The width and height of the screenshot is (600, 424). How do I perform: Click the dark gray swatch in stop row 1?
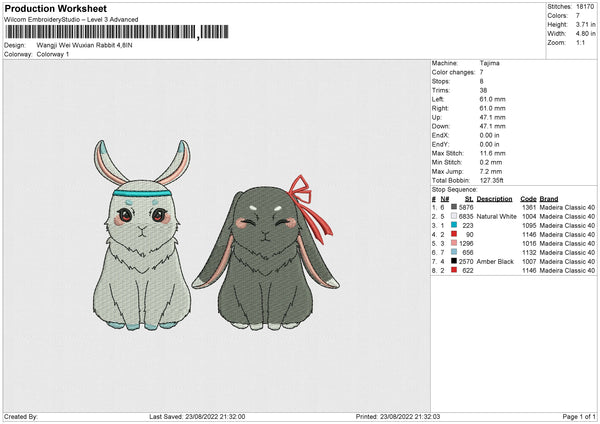pyautogui.click(x=454, y=207)
